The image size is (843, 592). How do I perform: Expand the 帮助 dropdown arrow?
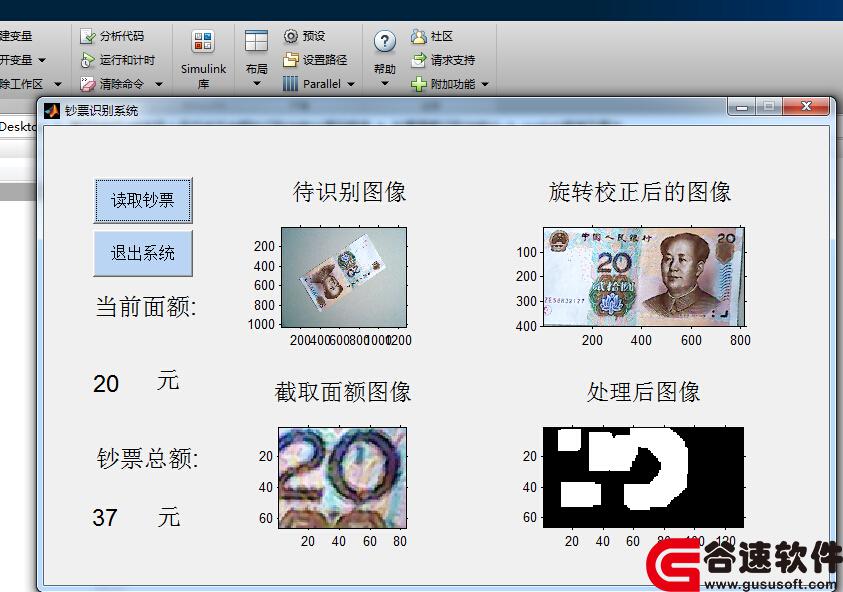[x=384, y=83]
